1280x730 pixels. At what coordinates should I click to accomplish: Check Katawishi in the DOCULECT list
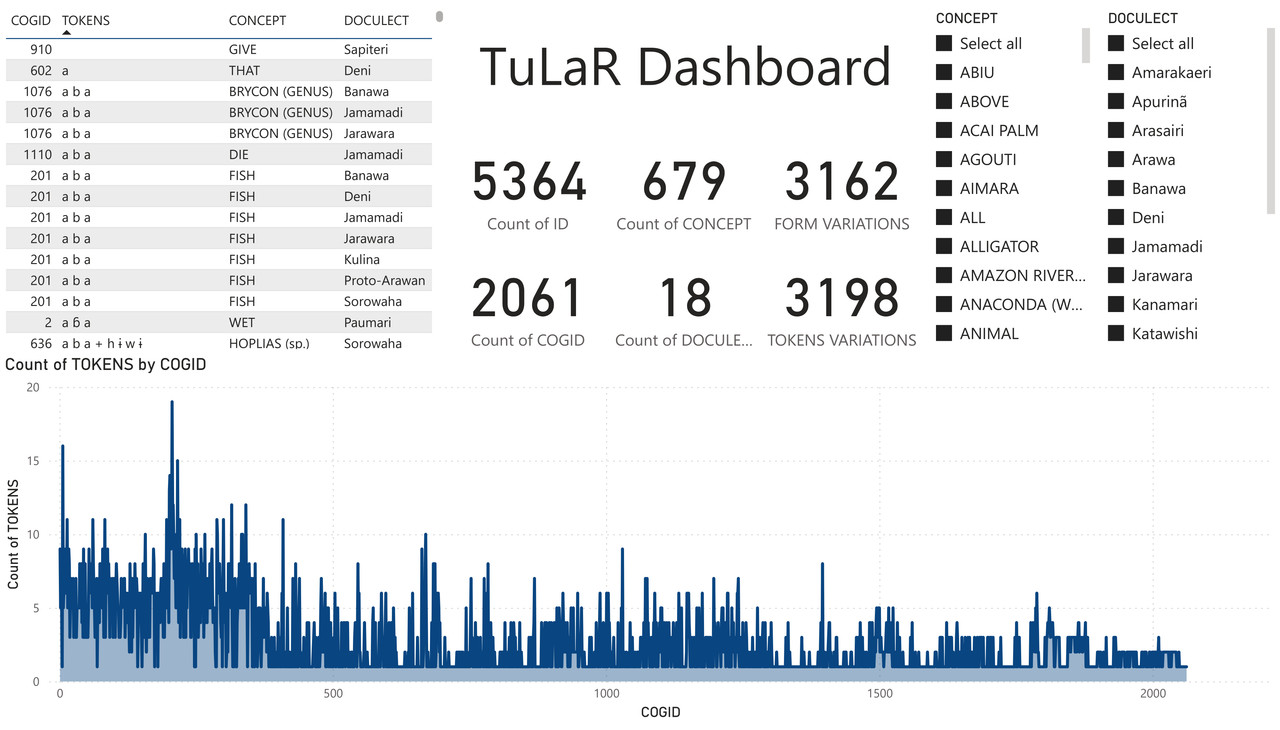pos(1115,333)
